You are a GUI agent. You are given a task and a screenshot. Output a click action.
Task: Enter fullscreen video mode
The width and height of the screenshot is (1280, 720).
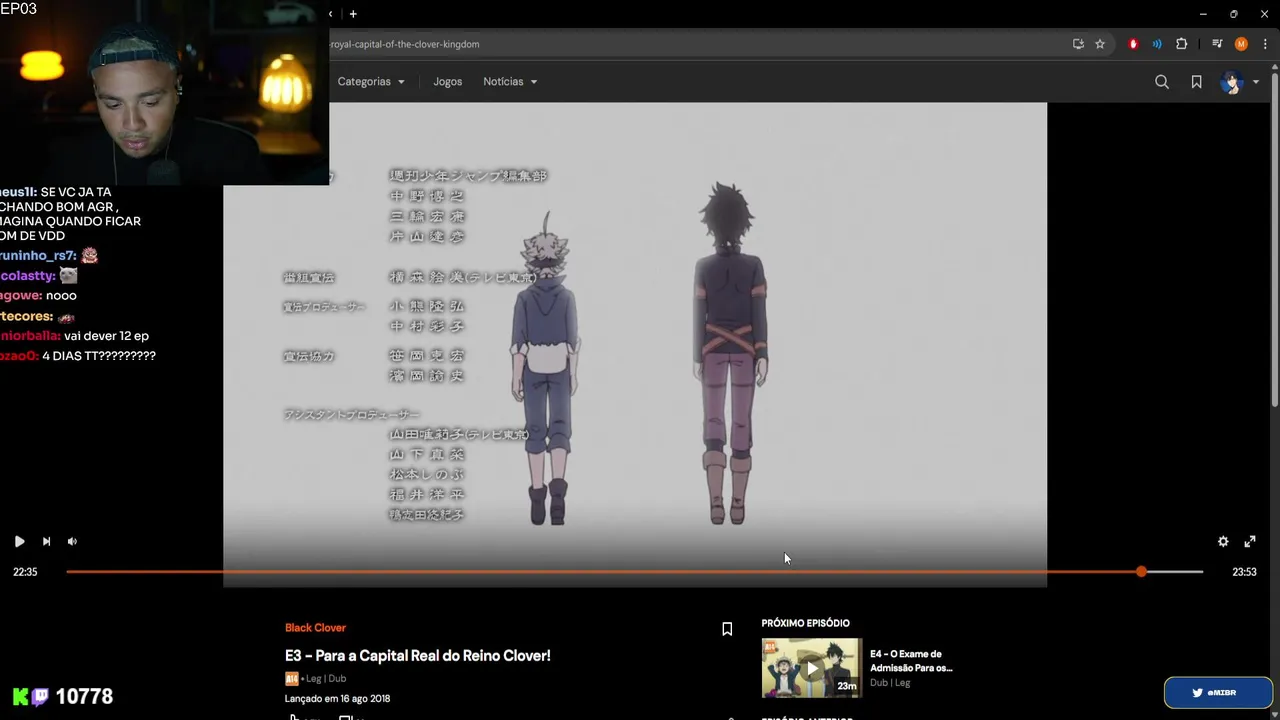(1250, 541)
